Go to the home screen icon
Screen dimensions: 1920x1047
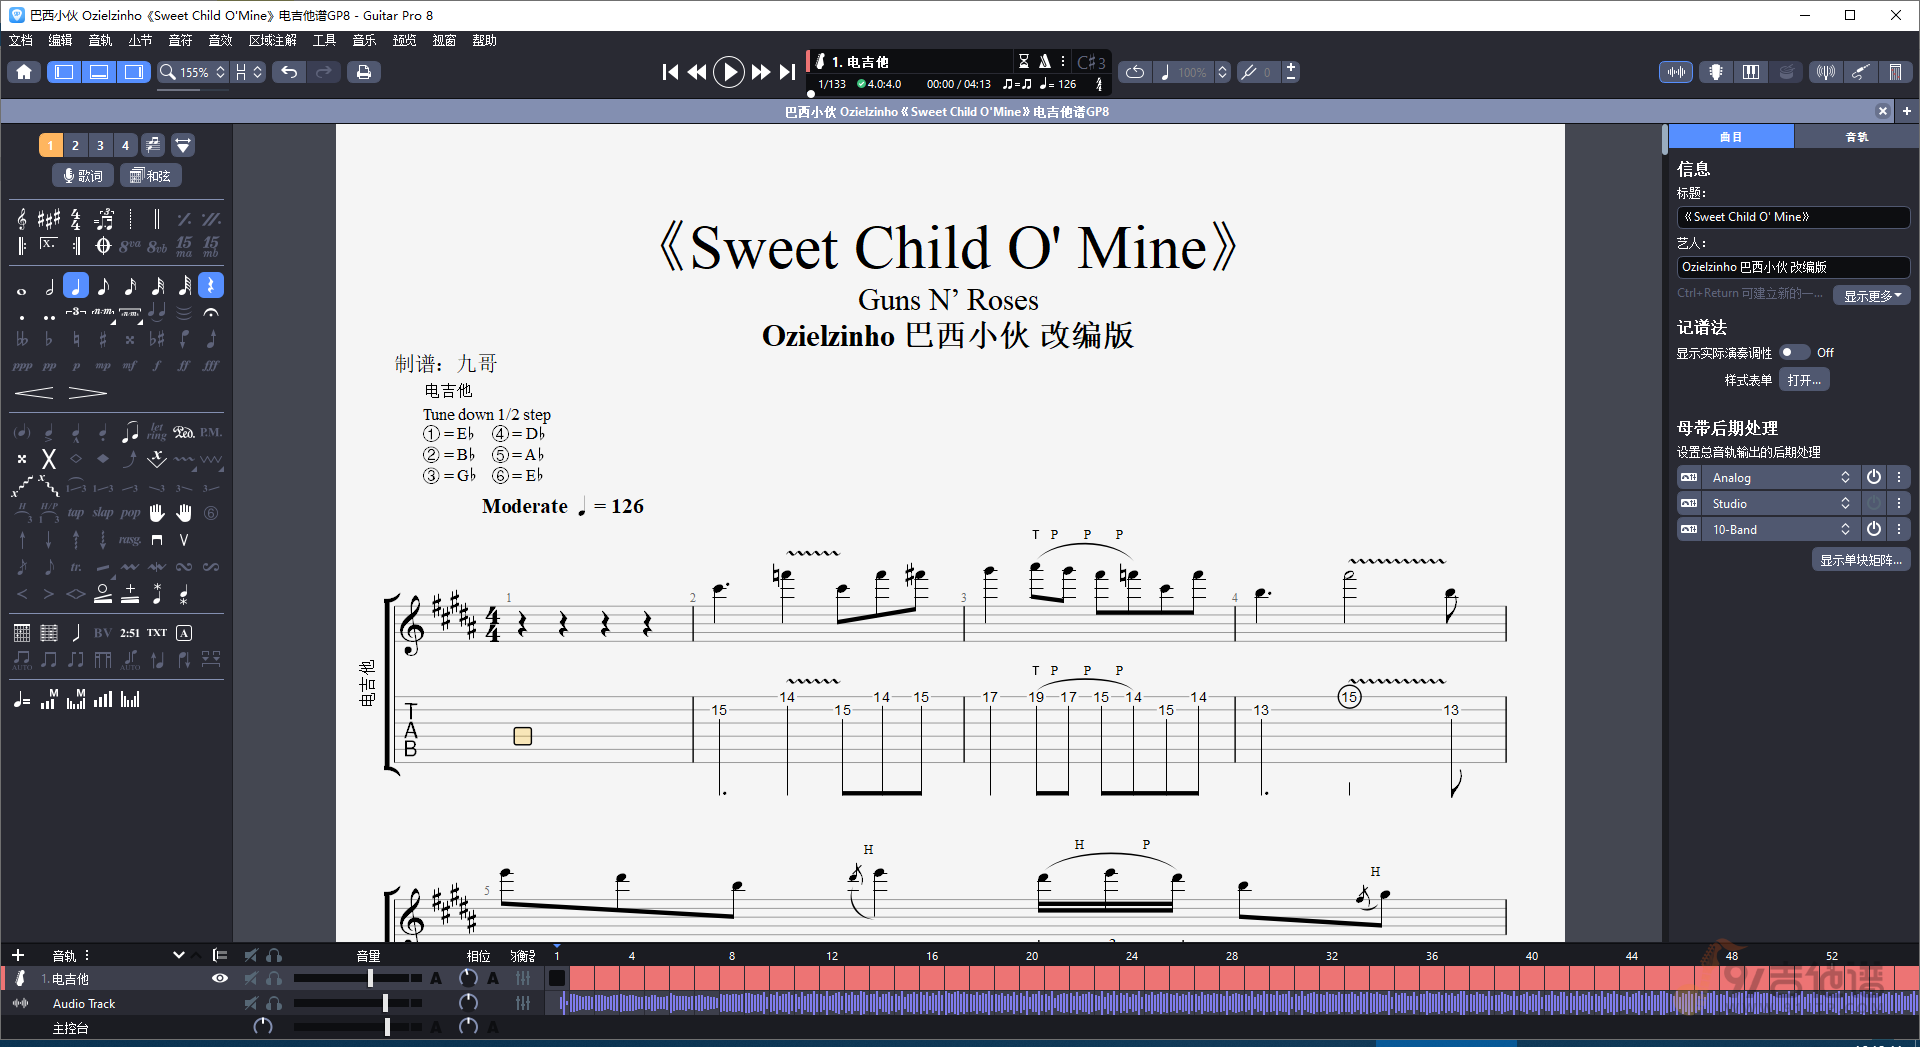point(24,72)
